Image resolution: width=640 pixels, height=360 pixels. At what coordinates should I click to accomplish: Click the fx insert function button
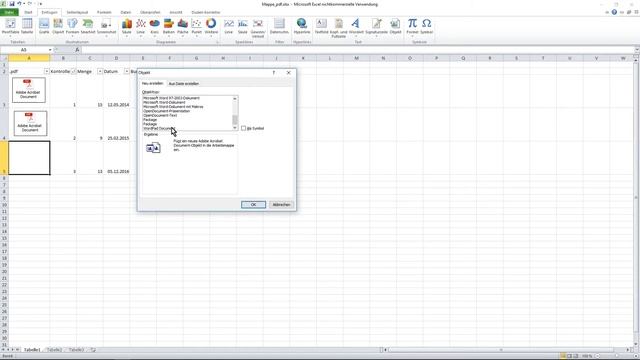[x=77, y=50]
